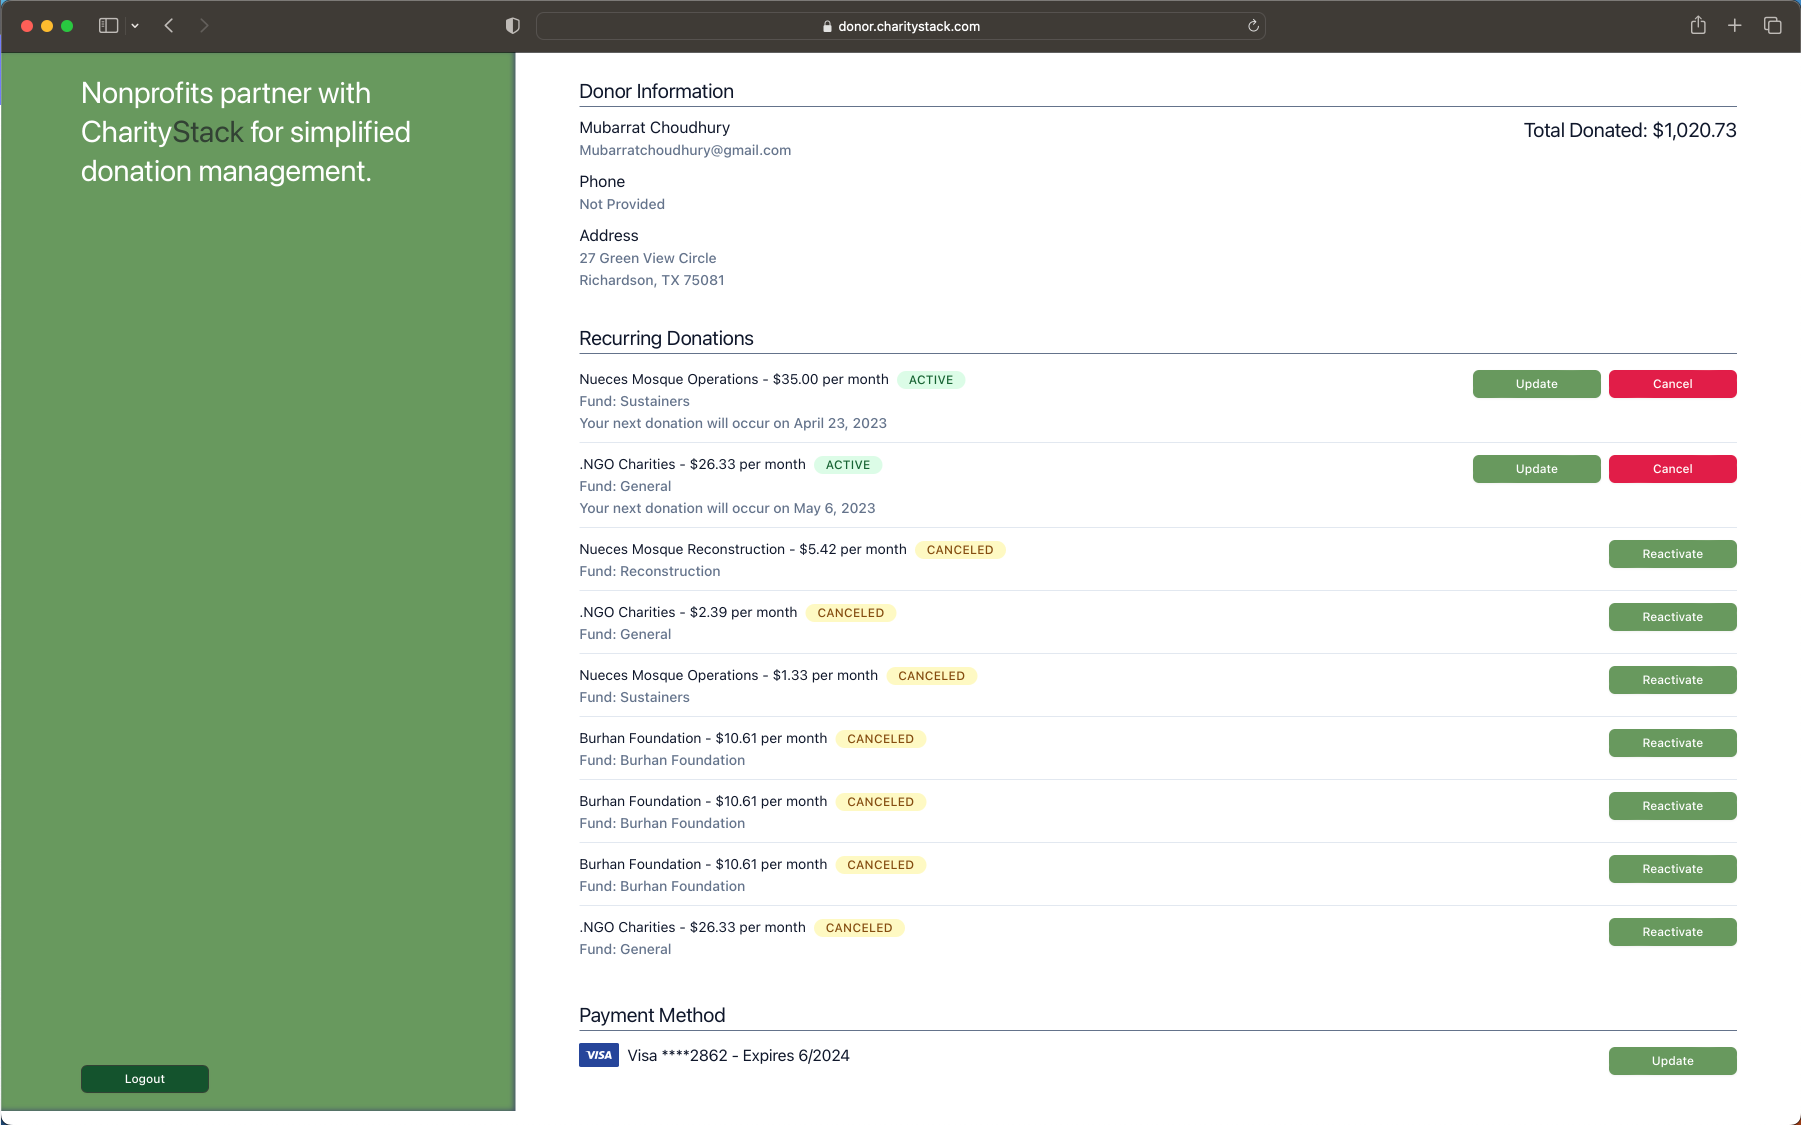Click the Richardson, TX 75081 text

point(652,280)
